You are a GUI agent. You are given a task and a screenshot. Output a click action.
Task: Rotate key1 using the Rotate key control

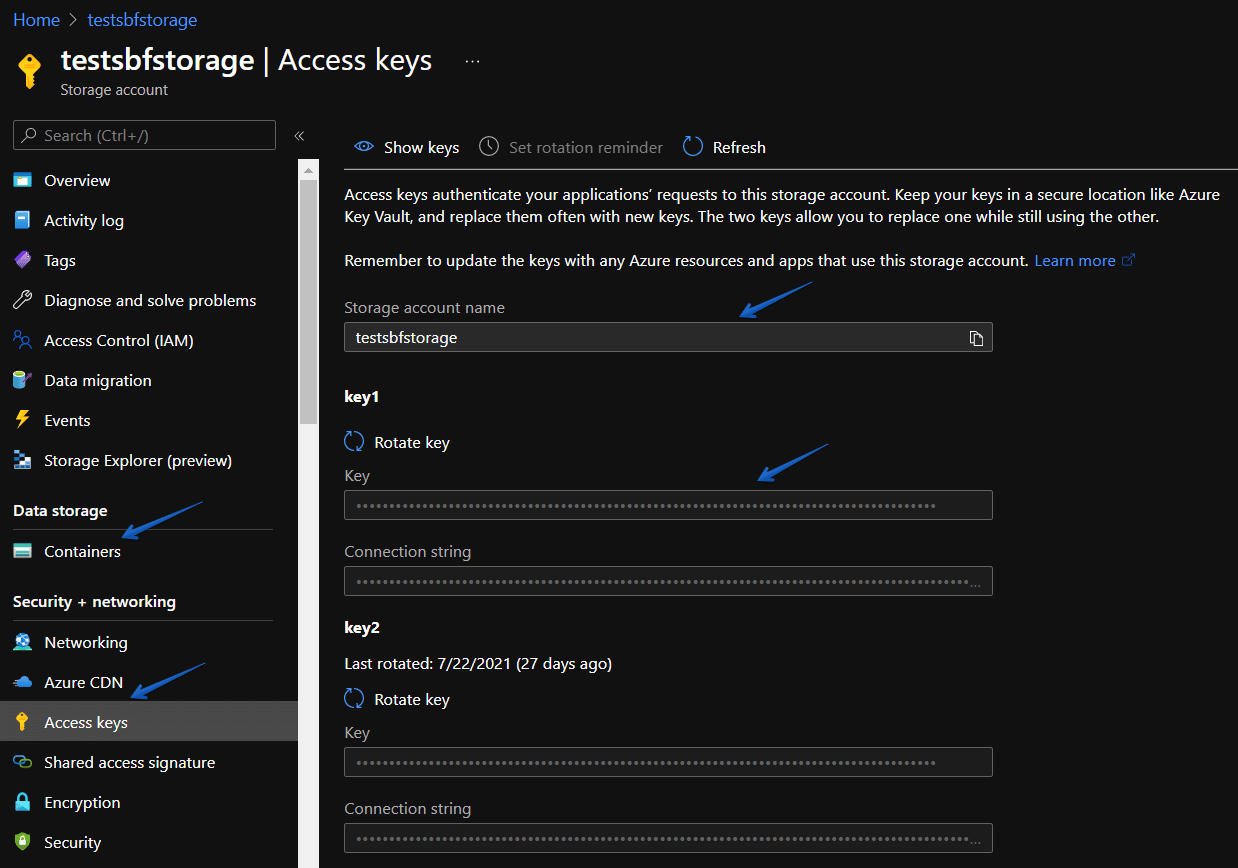click(x=397, y=442)
